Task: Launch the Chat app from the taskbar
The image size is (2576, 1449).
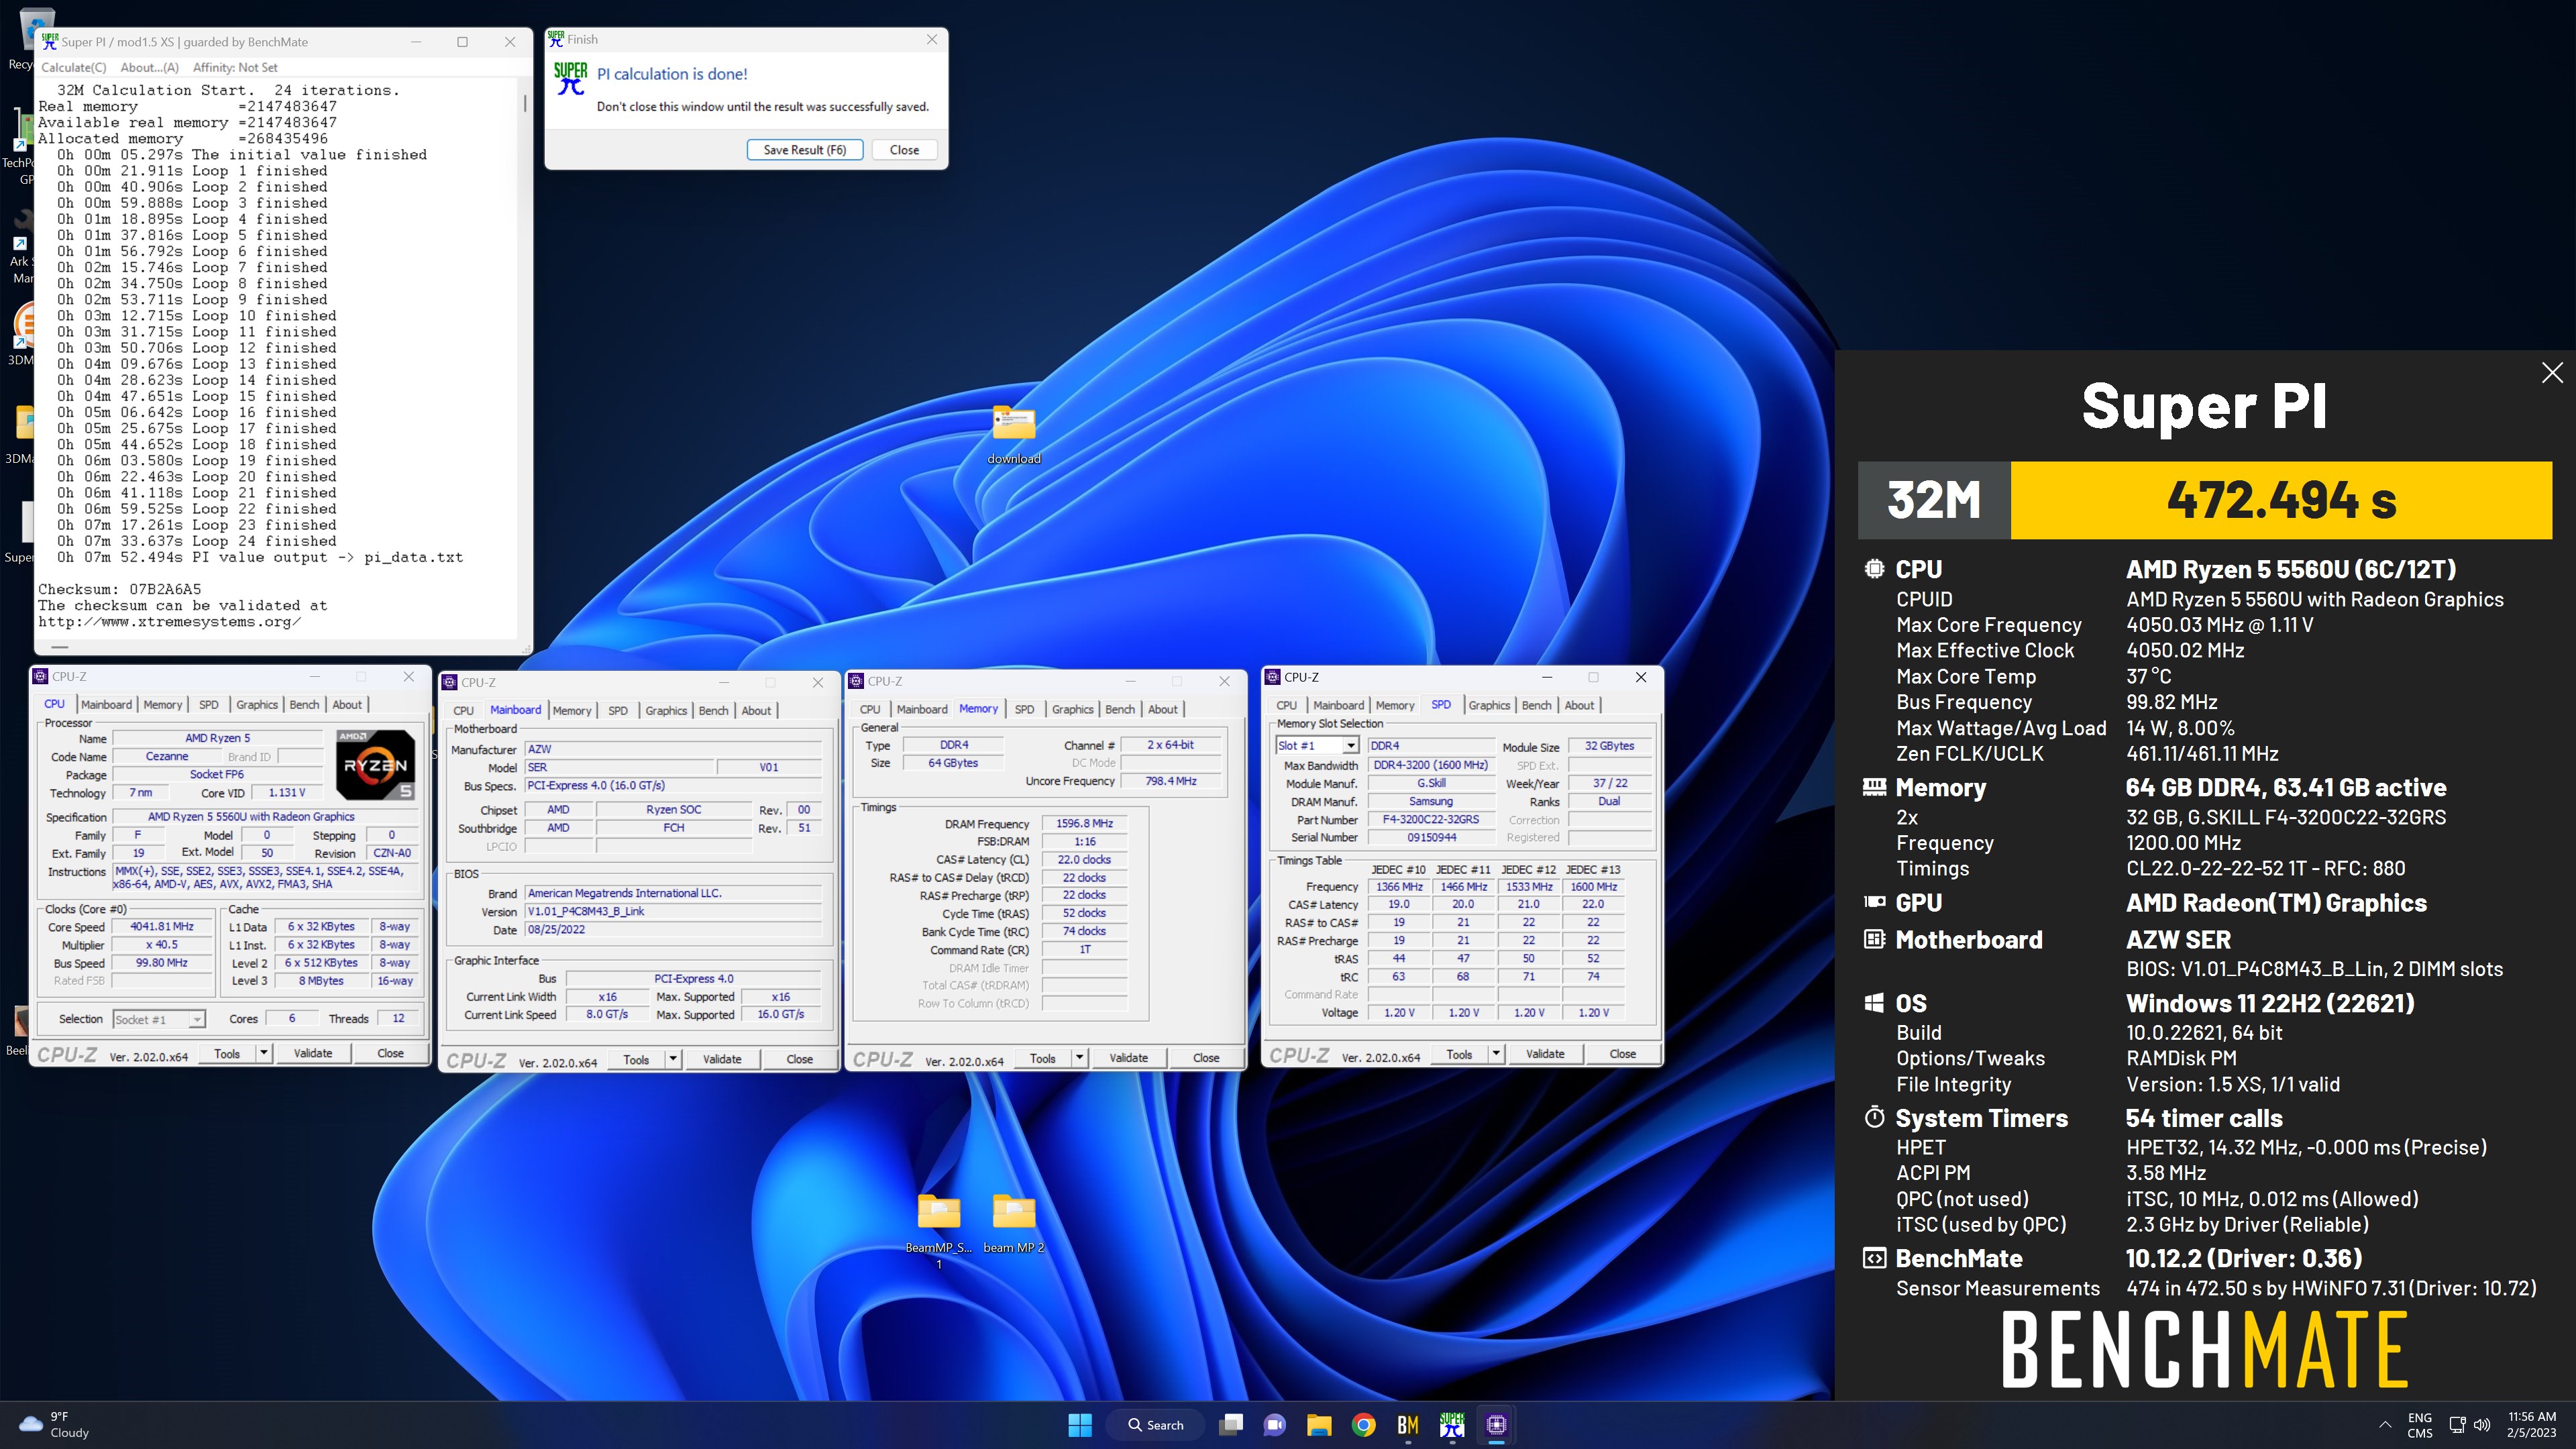Action: coord(1274,1425)
